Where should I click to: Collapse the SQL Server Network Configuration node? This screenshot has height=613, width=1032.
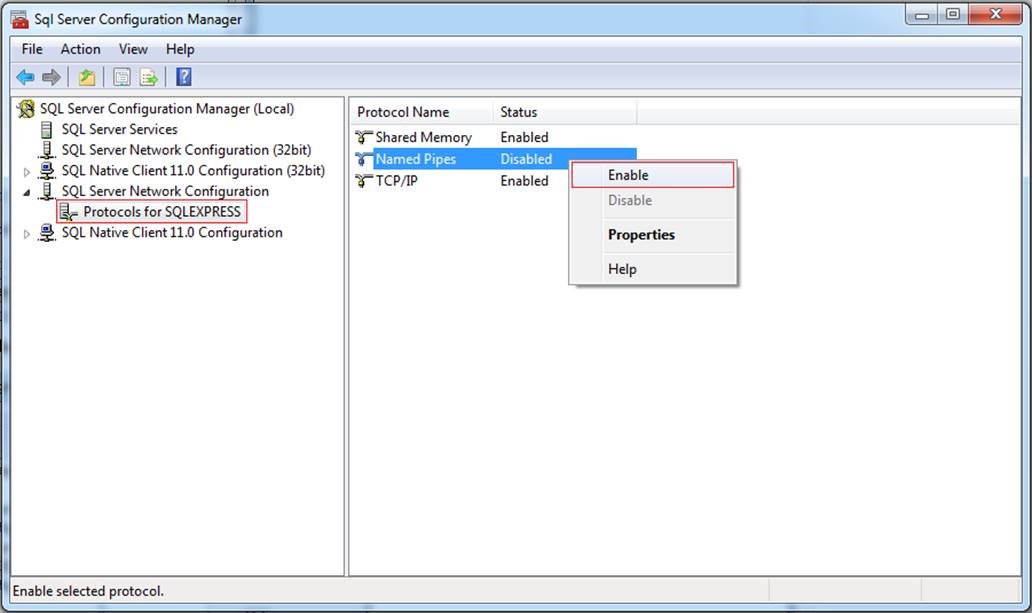(26, 192)
